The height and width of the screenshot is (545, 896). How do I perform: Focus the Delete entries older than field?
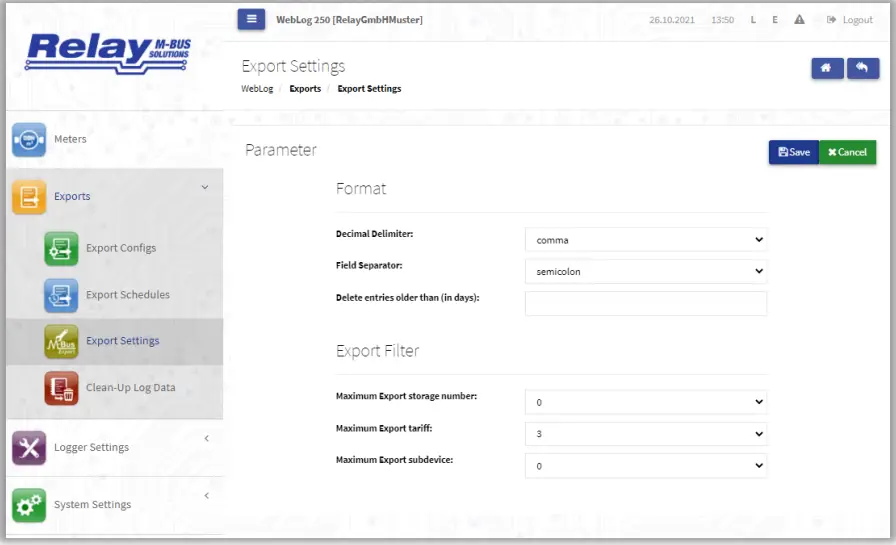tap(646, 303)
